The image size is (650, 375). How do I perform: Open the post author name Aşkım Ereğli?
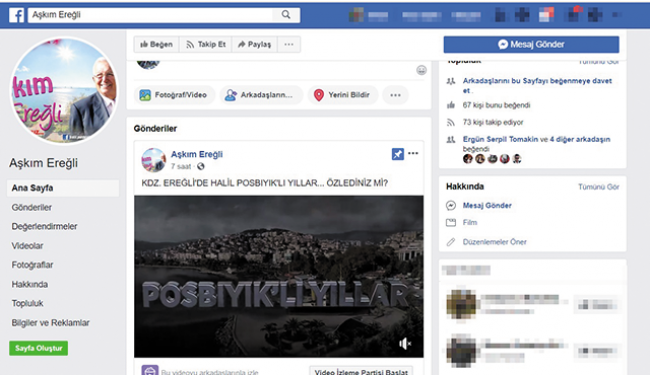197,154
